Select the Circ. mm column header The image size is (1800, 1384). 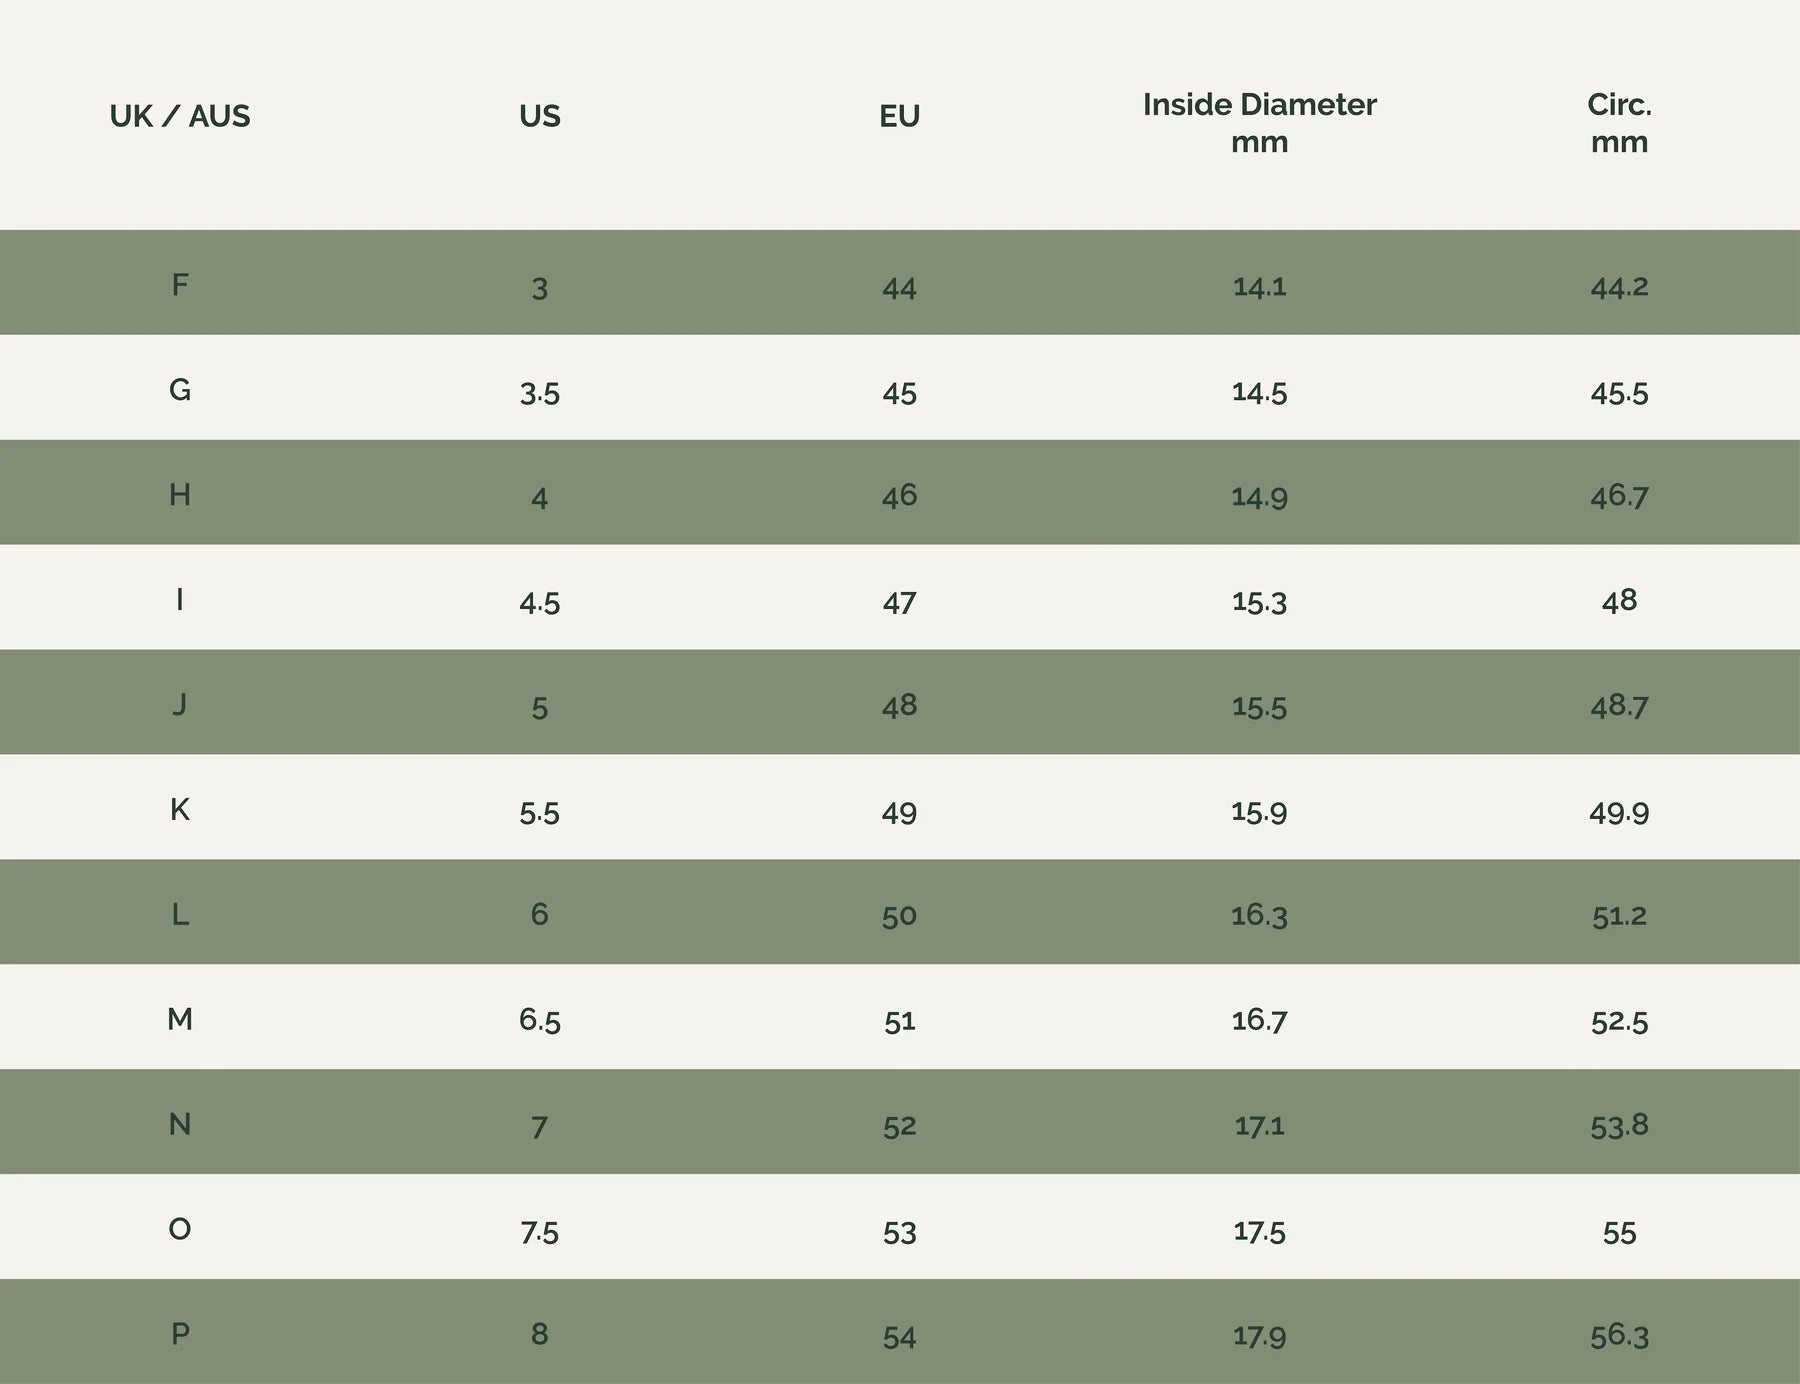(x=1619, y=123)
